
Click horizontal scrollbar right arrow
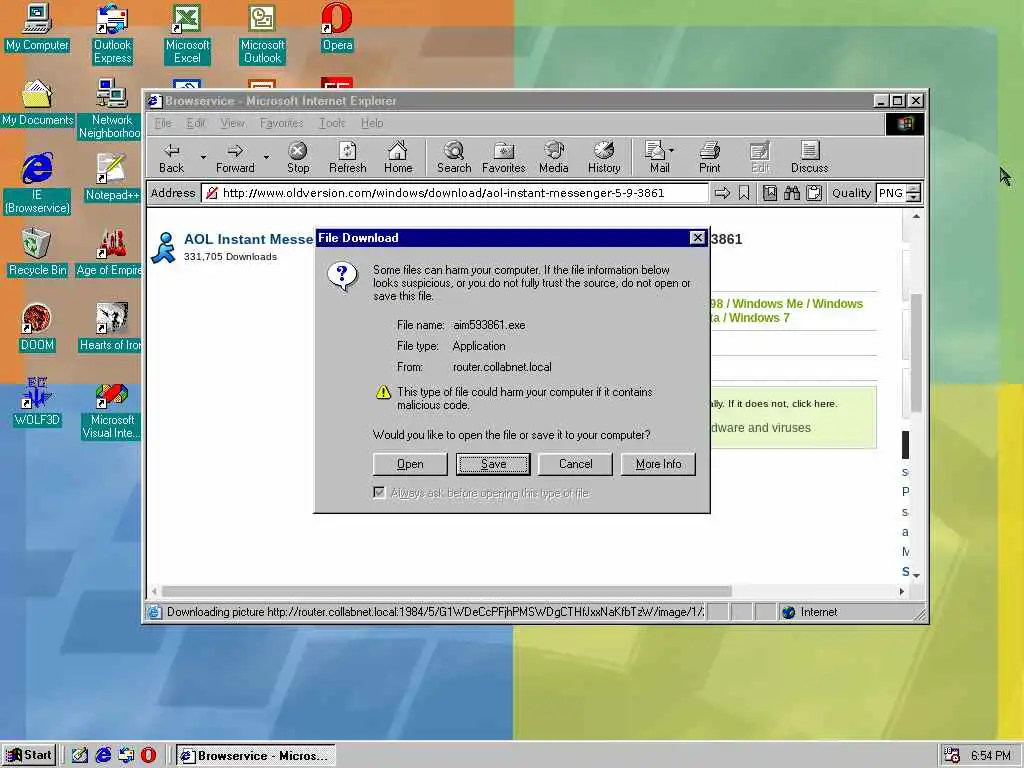902,591
